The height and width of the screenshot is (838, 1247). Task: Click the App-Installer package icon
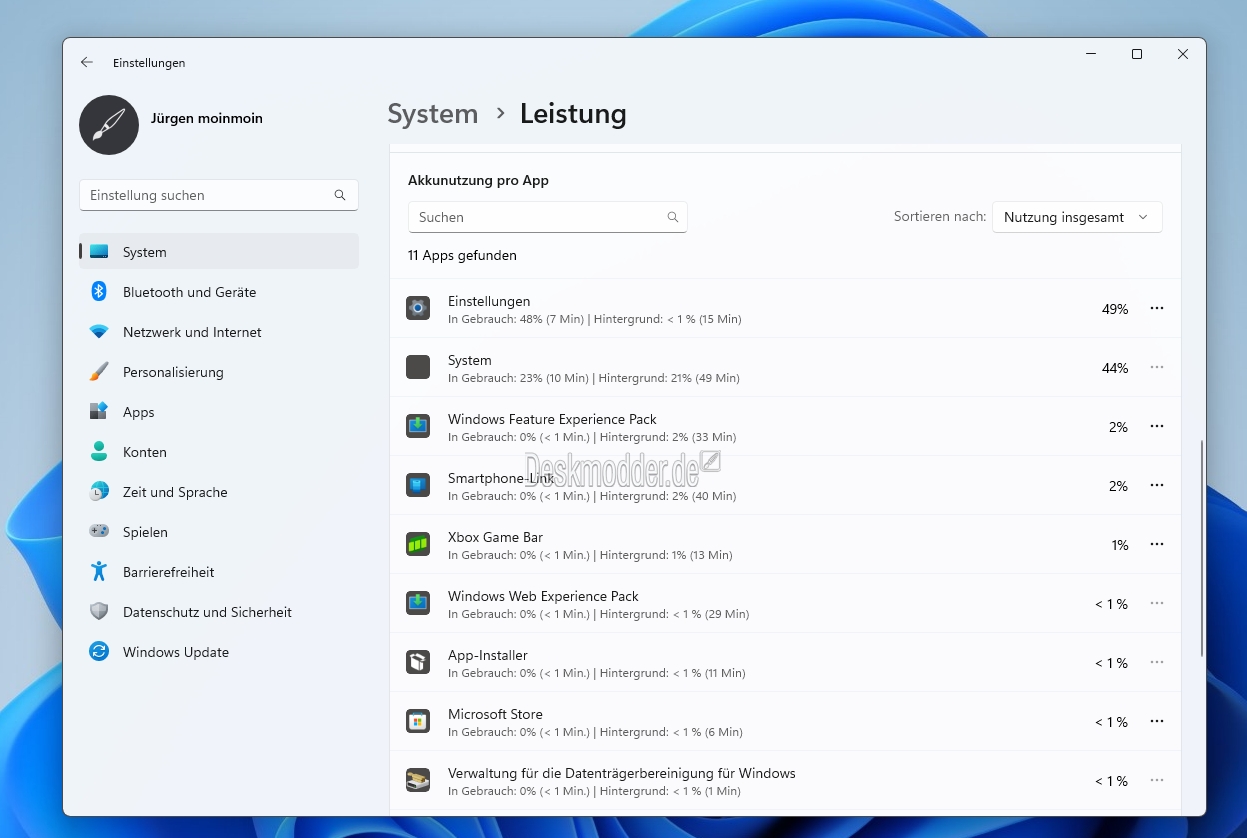click(x=418, y=662)
